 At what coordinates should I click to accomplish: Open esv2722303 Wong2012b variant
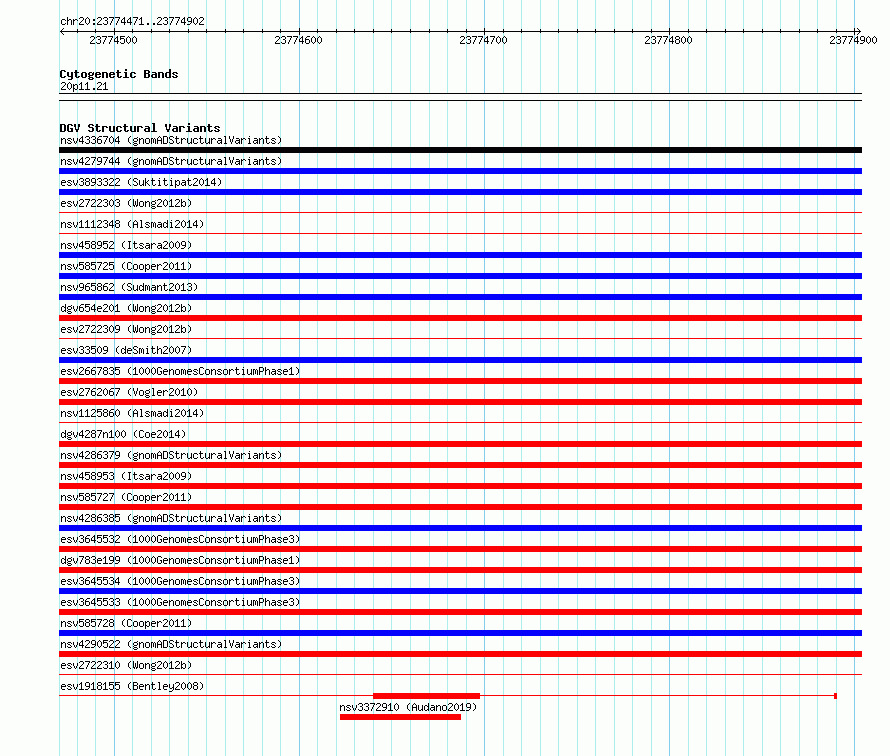point(126,203)
